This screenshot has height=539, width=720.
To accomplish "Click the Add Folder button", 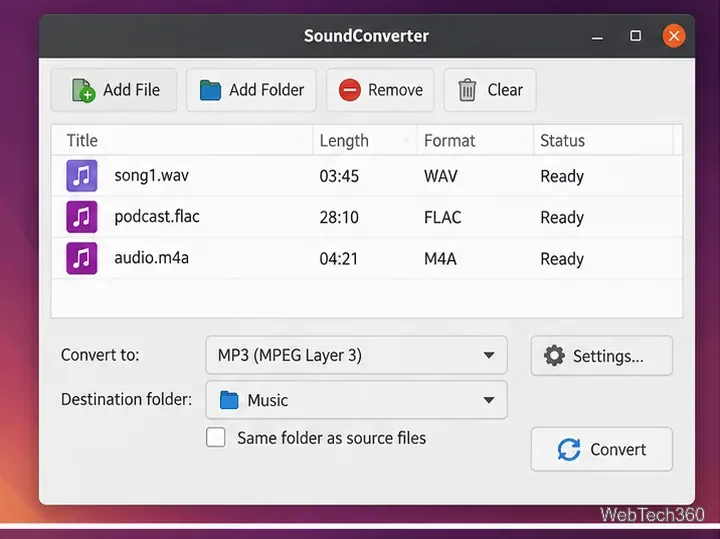I will click(x=251, y=90).
